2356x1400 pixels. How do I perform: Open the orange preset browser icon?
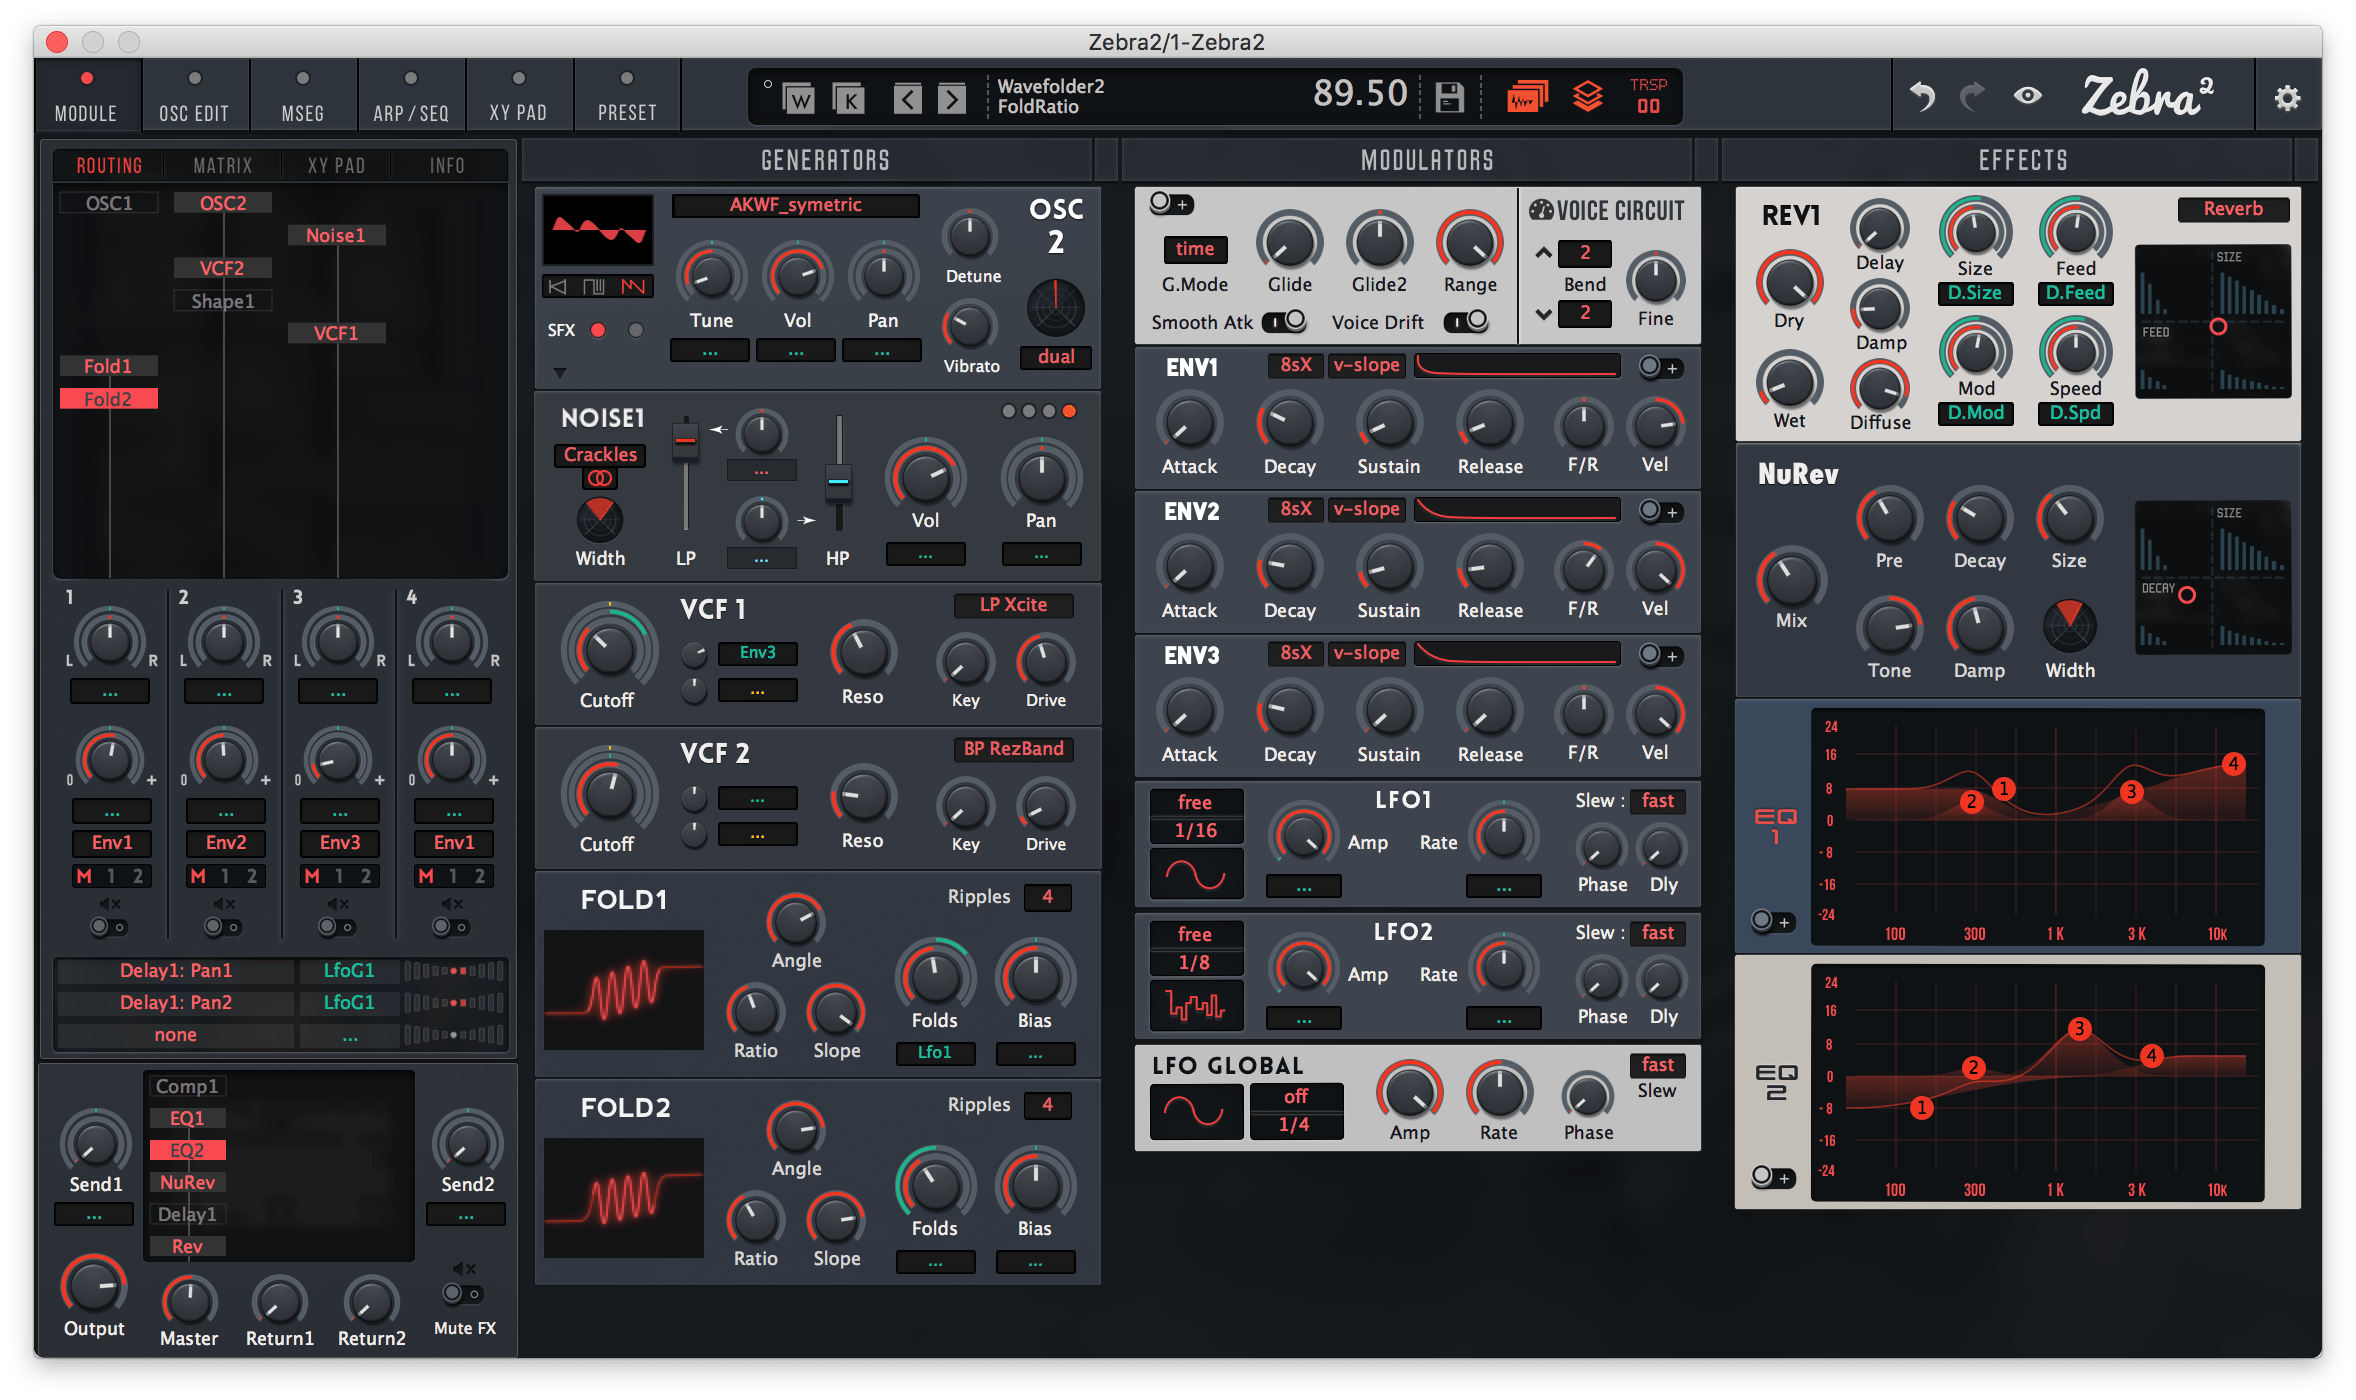pos(1527,97)
